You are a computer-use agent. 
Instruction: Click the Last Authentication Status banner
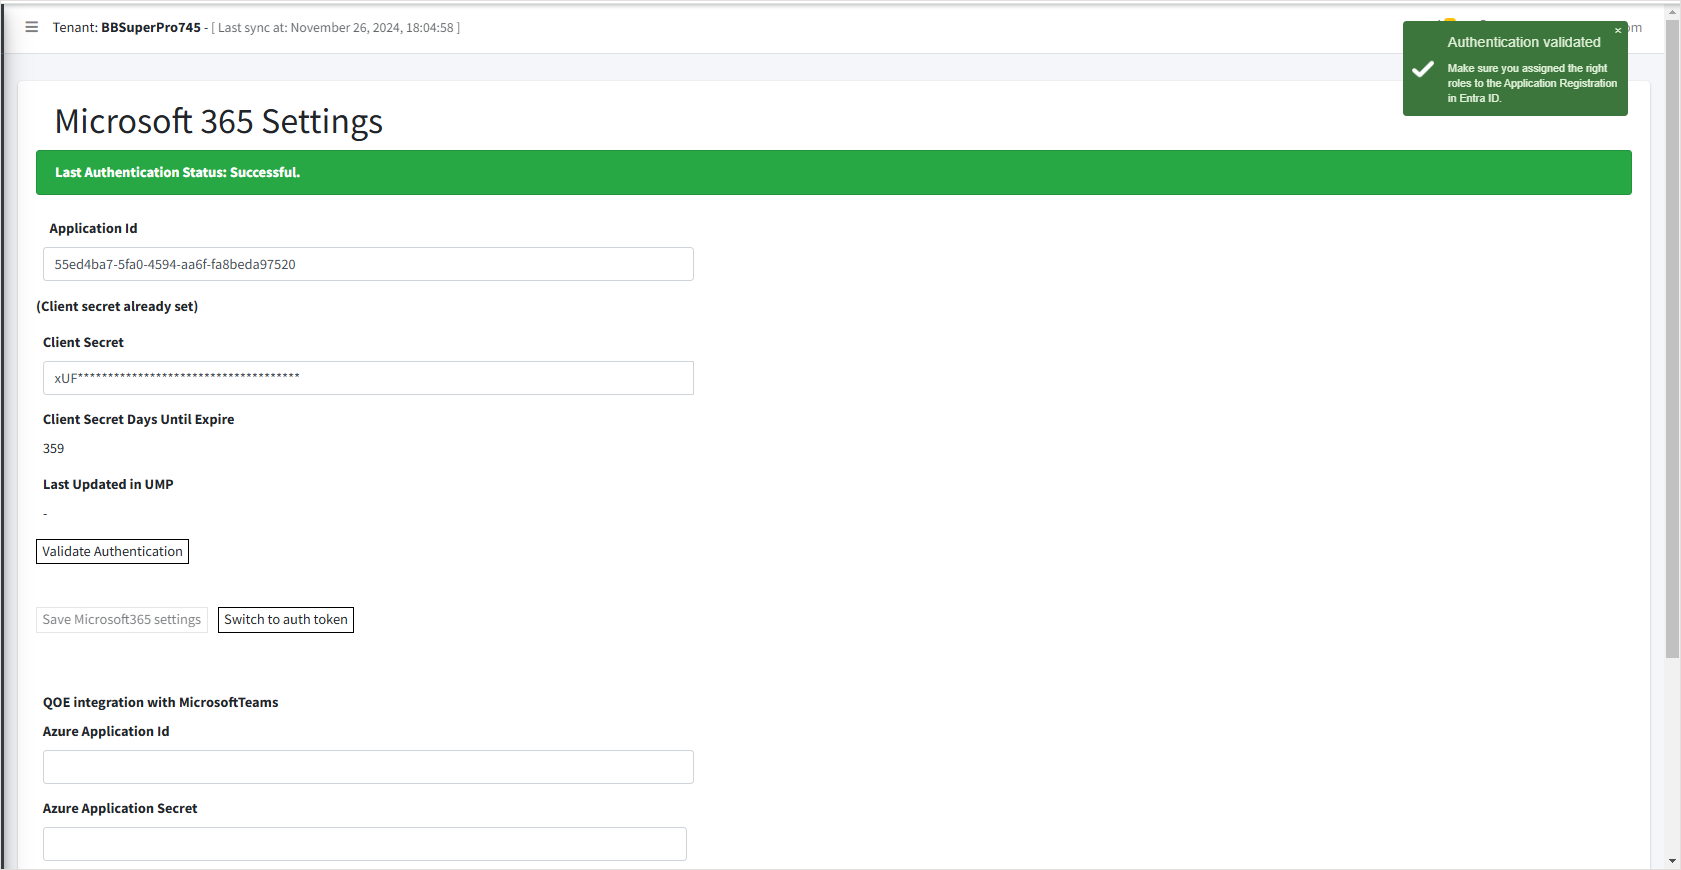pos(834,172)
